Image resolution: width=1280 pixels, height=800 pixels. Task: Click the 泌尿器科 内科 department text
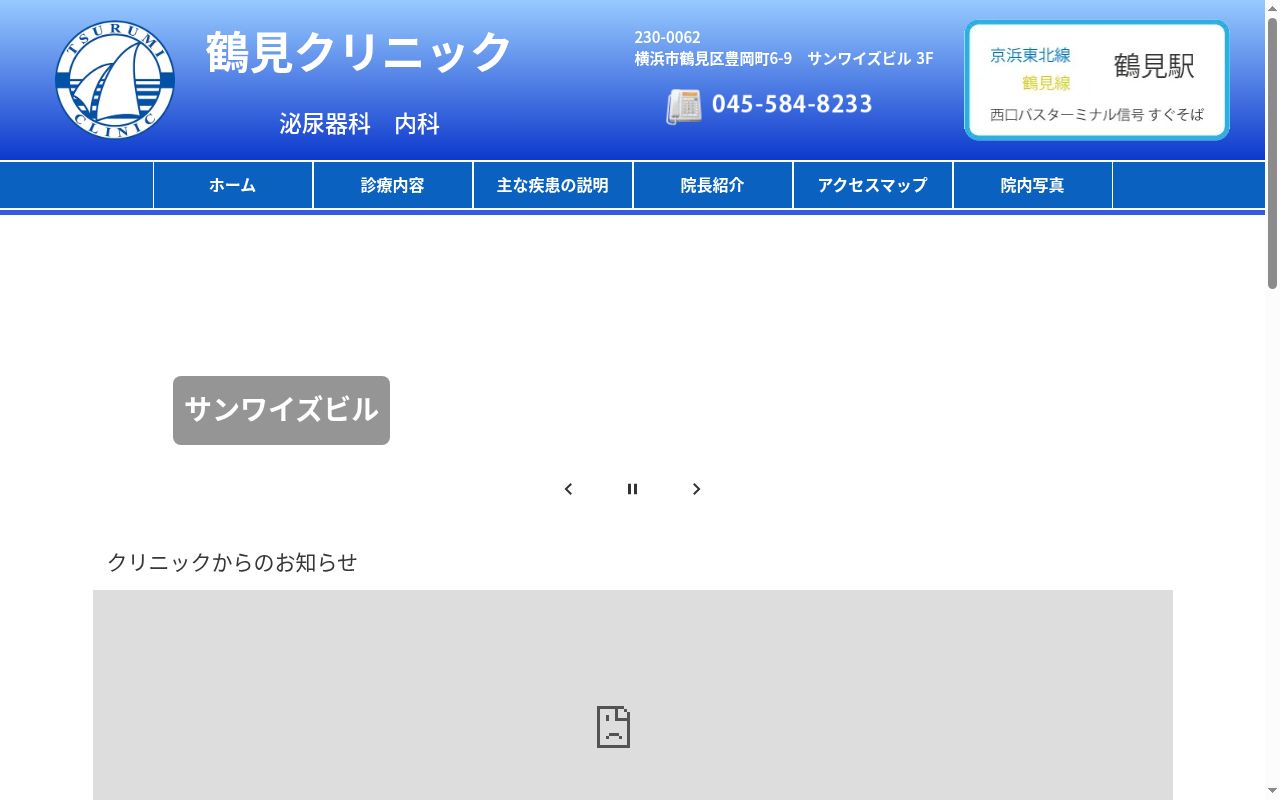tap(360, 124)
